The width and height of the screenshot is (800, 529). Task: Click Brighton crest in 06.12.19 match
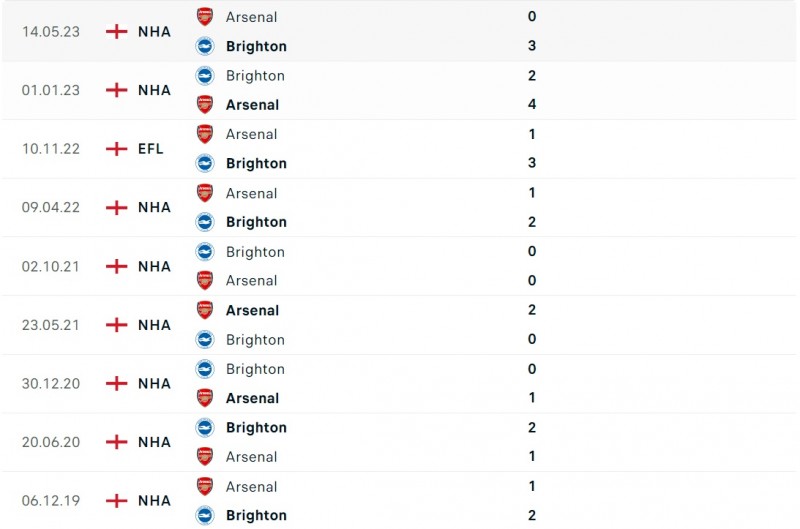205,515
